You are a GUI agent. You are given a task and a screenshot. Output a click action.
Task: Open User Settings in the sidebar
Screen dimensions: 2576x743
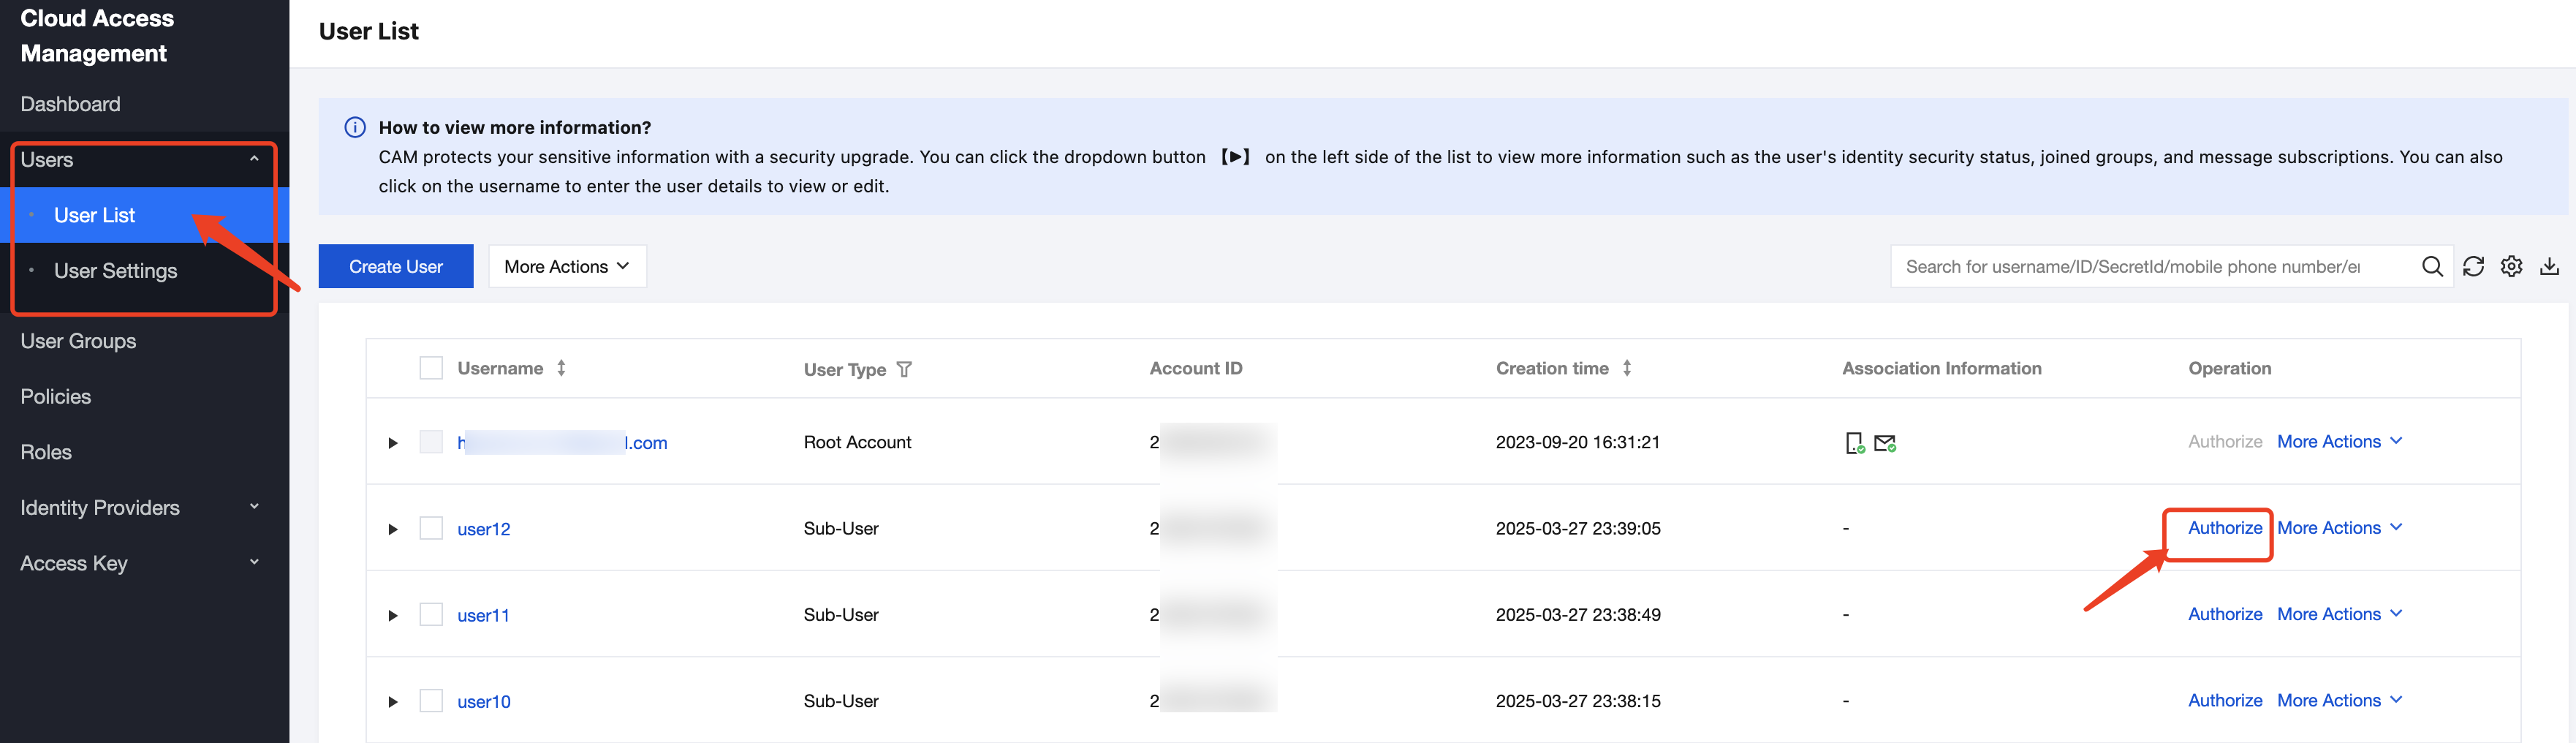(x=115, y=271)
